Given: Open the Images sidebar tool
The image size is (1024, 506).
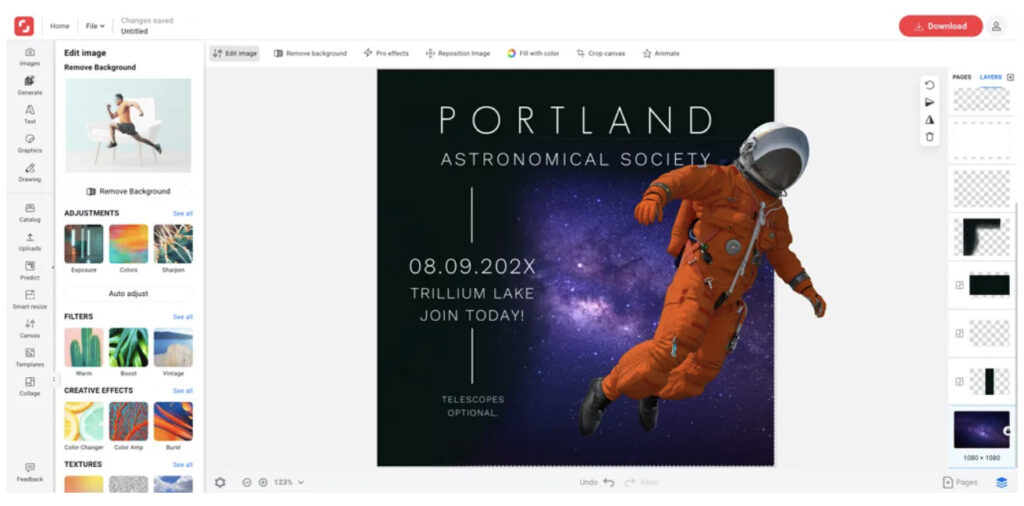Looking at the screenshot, I should pyautogui.click(x=29, y=56).
